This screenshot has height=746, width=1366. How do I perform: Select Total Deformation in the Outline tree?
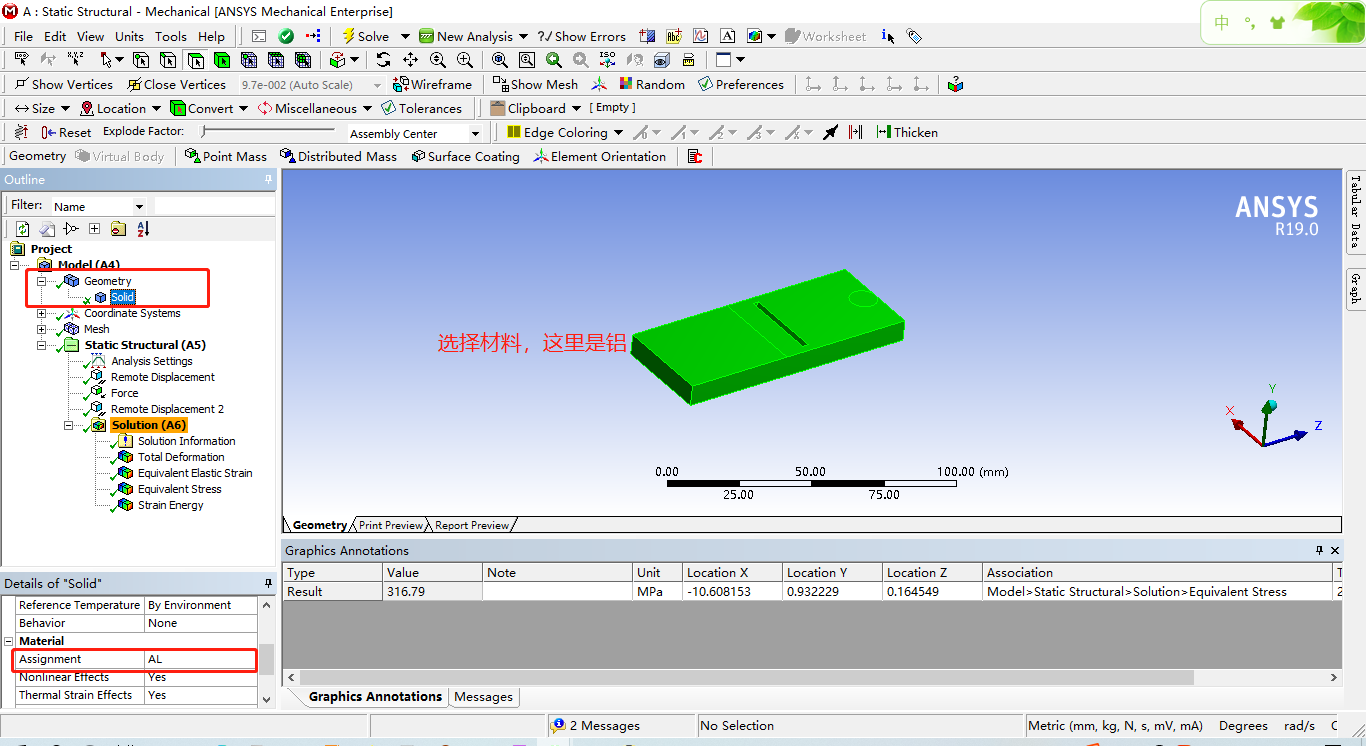click(x=184, y=457)
